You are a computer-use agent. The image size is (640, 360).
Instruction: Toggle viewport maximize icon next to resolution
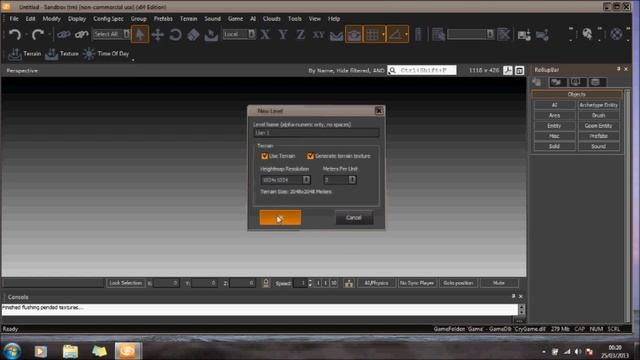519,71
